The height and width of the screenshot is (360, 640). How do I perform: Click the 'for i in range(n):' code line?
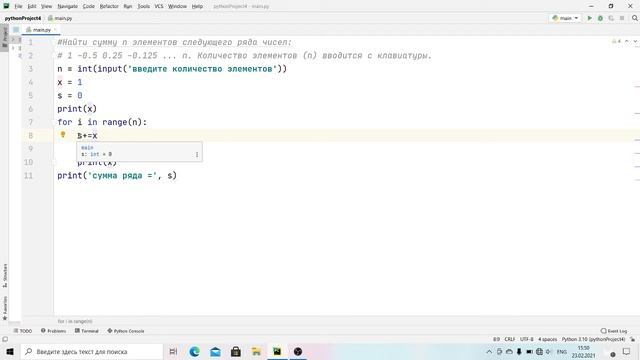(102, 122)
